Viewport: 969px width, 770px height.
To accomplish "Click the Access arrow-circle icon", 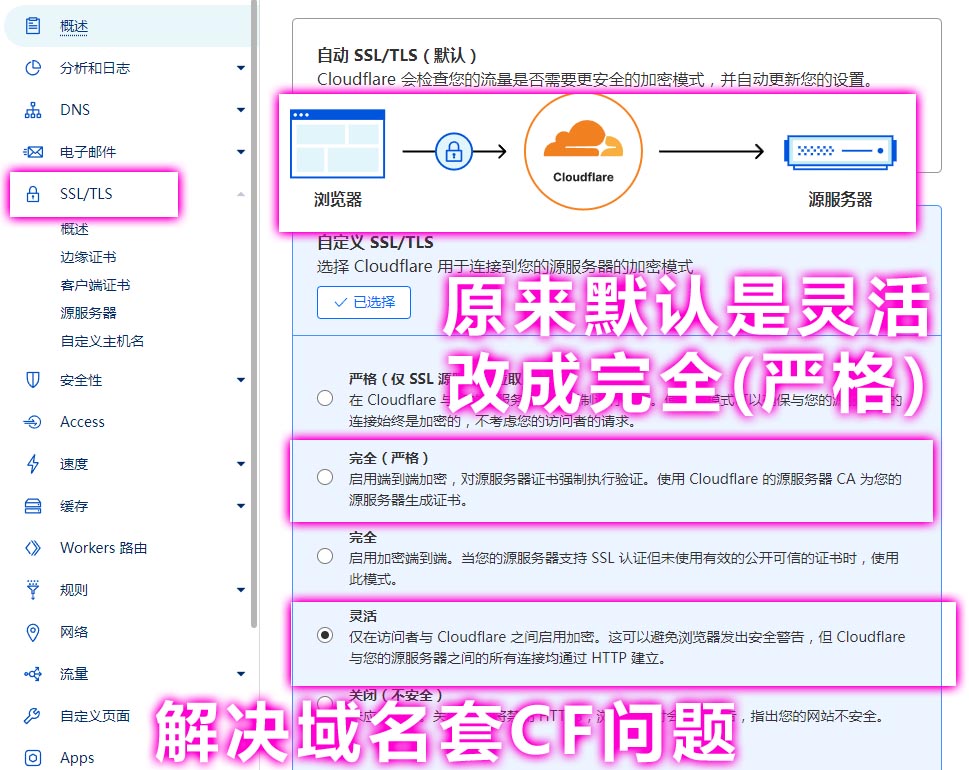I will [x=33, y=422].
